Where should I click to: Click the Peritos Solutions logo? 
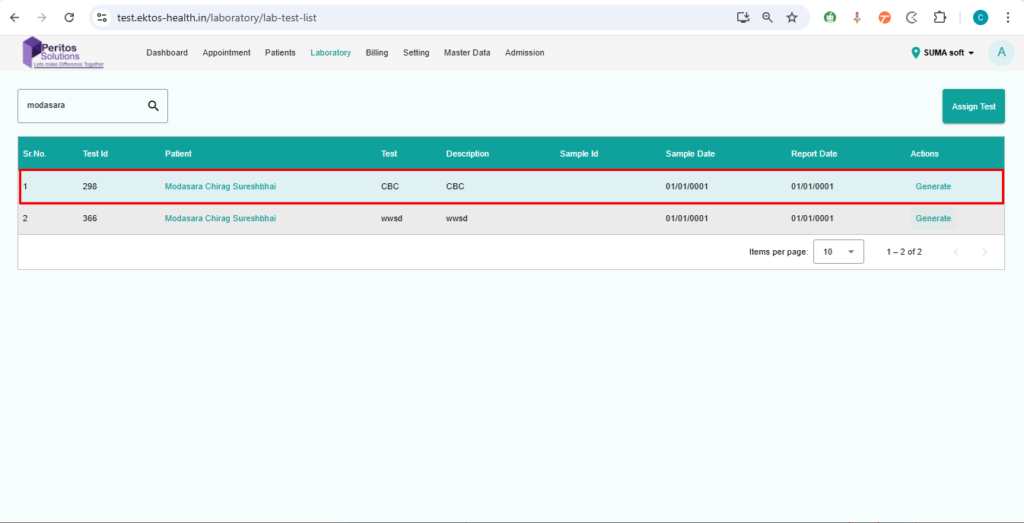[63, 53]
